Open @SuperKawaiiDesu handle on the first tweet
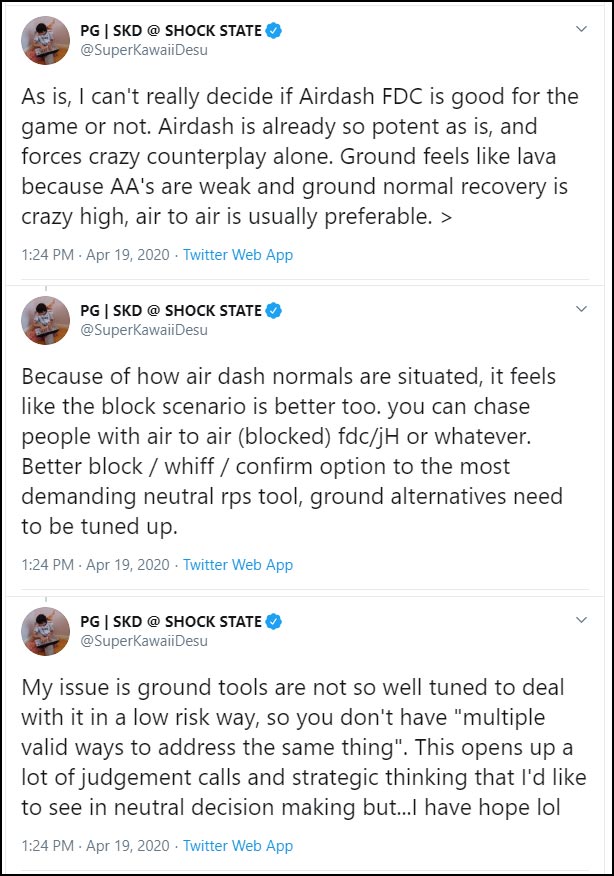614x876 pixels. click(x=143, y=50)
